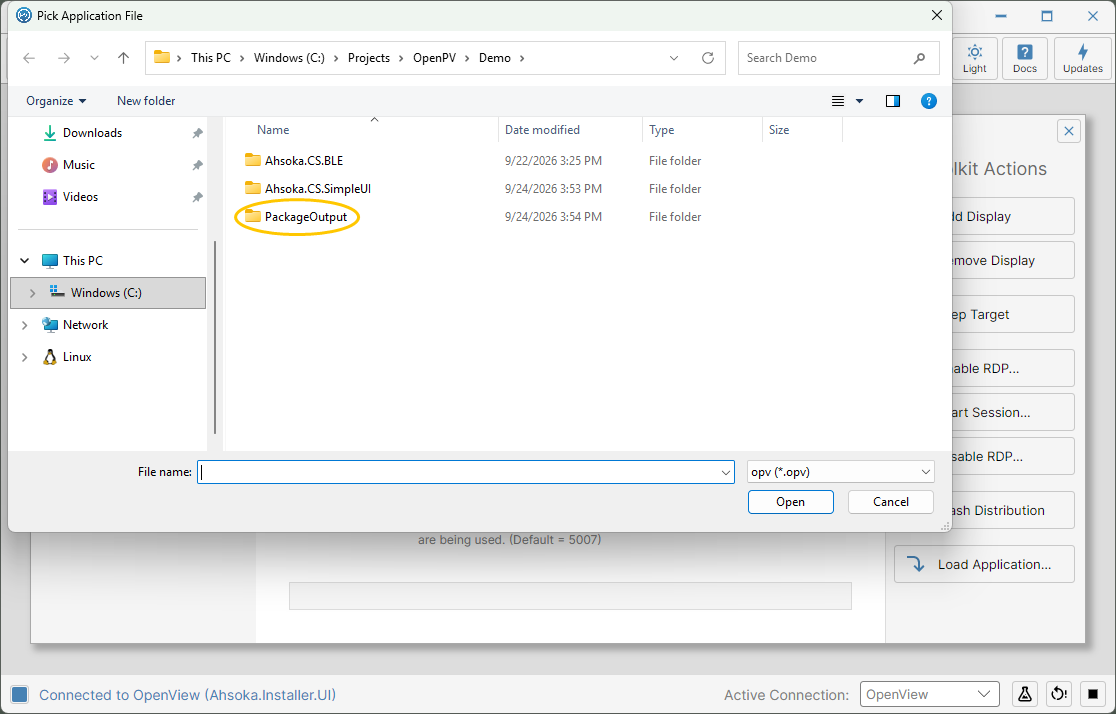
Task: Cancel the Pick Application File dialog
Action: pos(890,502)
